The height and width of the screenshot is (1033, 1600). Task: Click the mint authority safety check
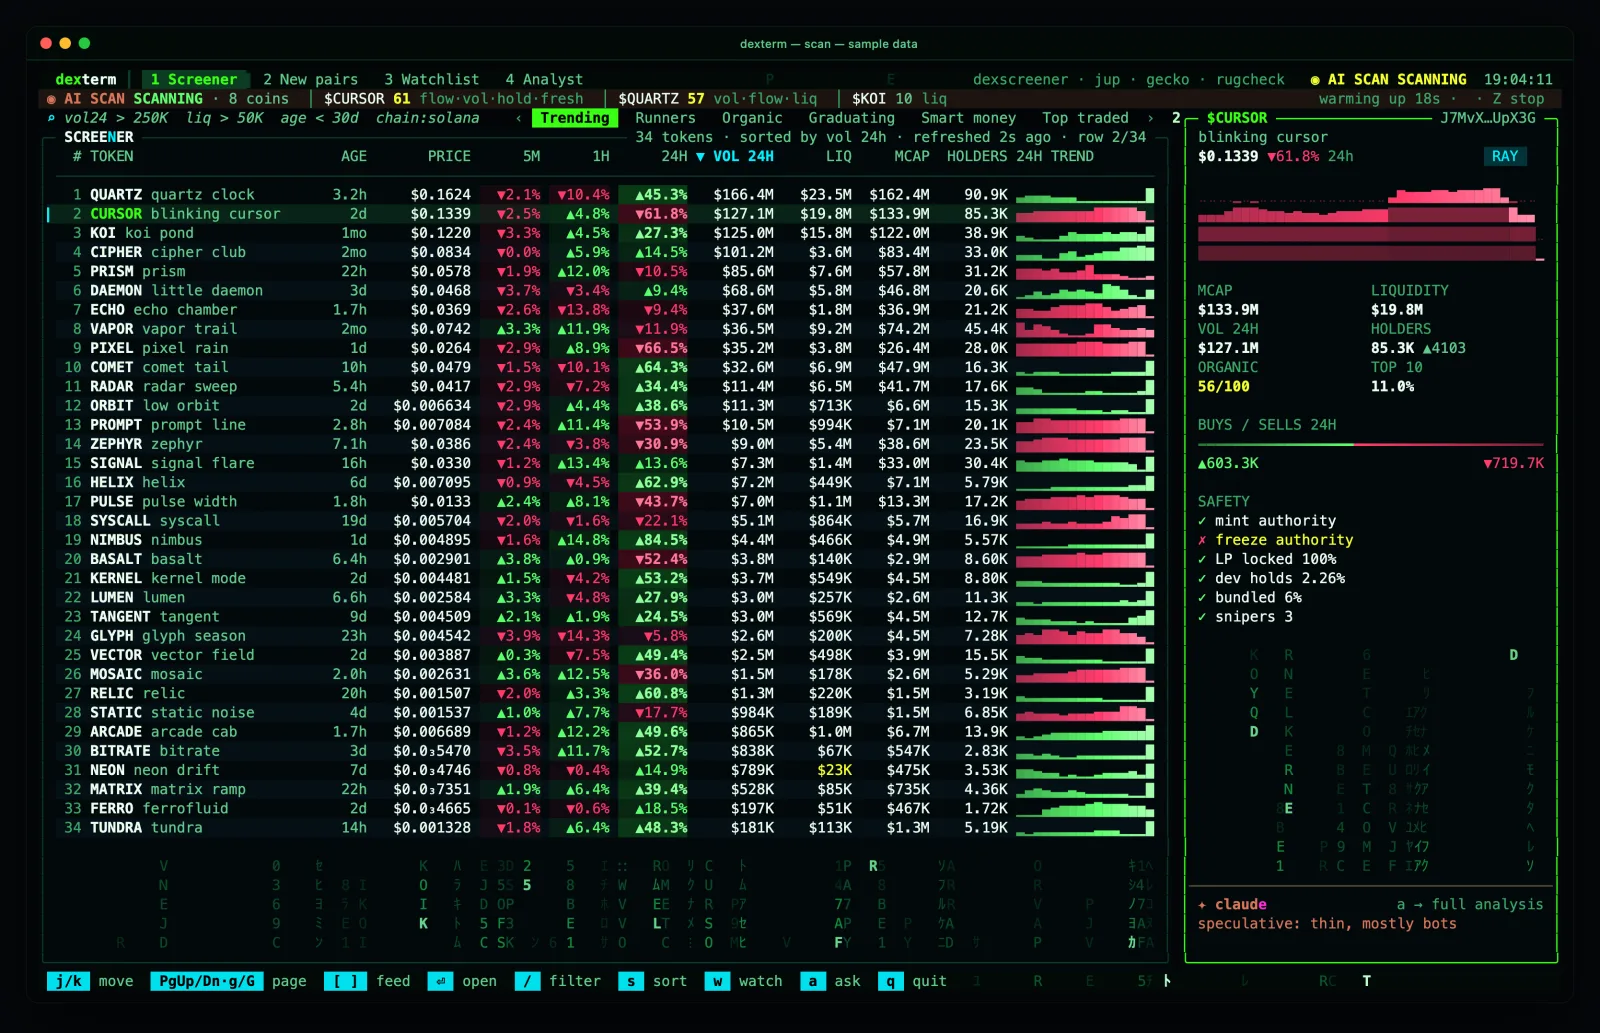pyautogui.click(x=1267, y=521)
